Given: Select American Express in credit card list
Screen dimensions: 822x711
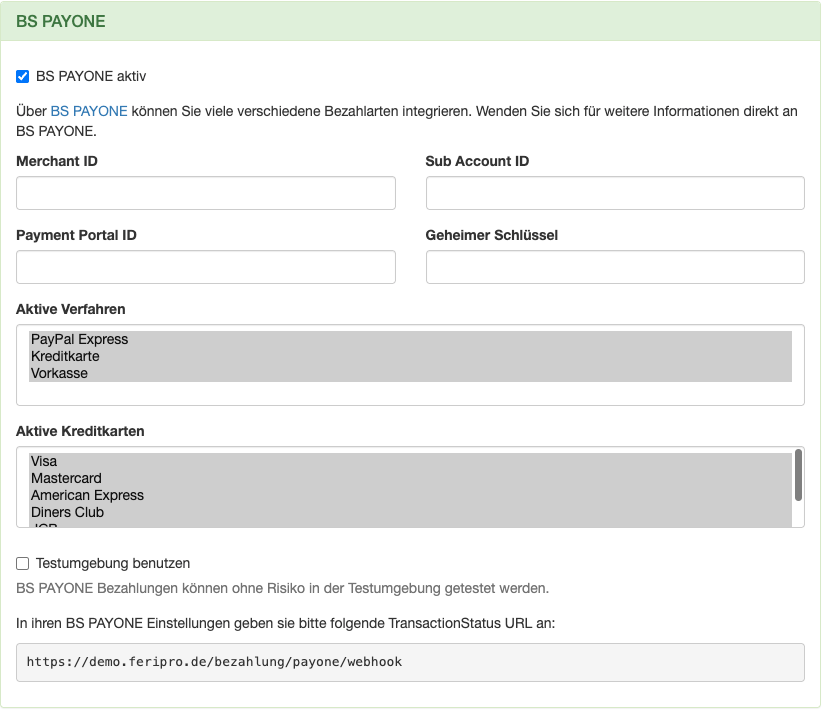Looking at the screenshot, I should coord(410,495).
